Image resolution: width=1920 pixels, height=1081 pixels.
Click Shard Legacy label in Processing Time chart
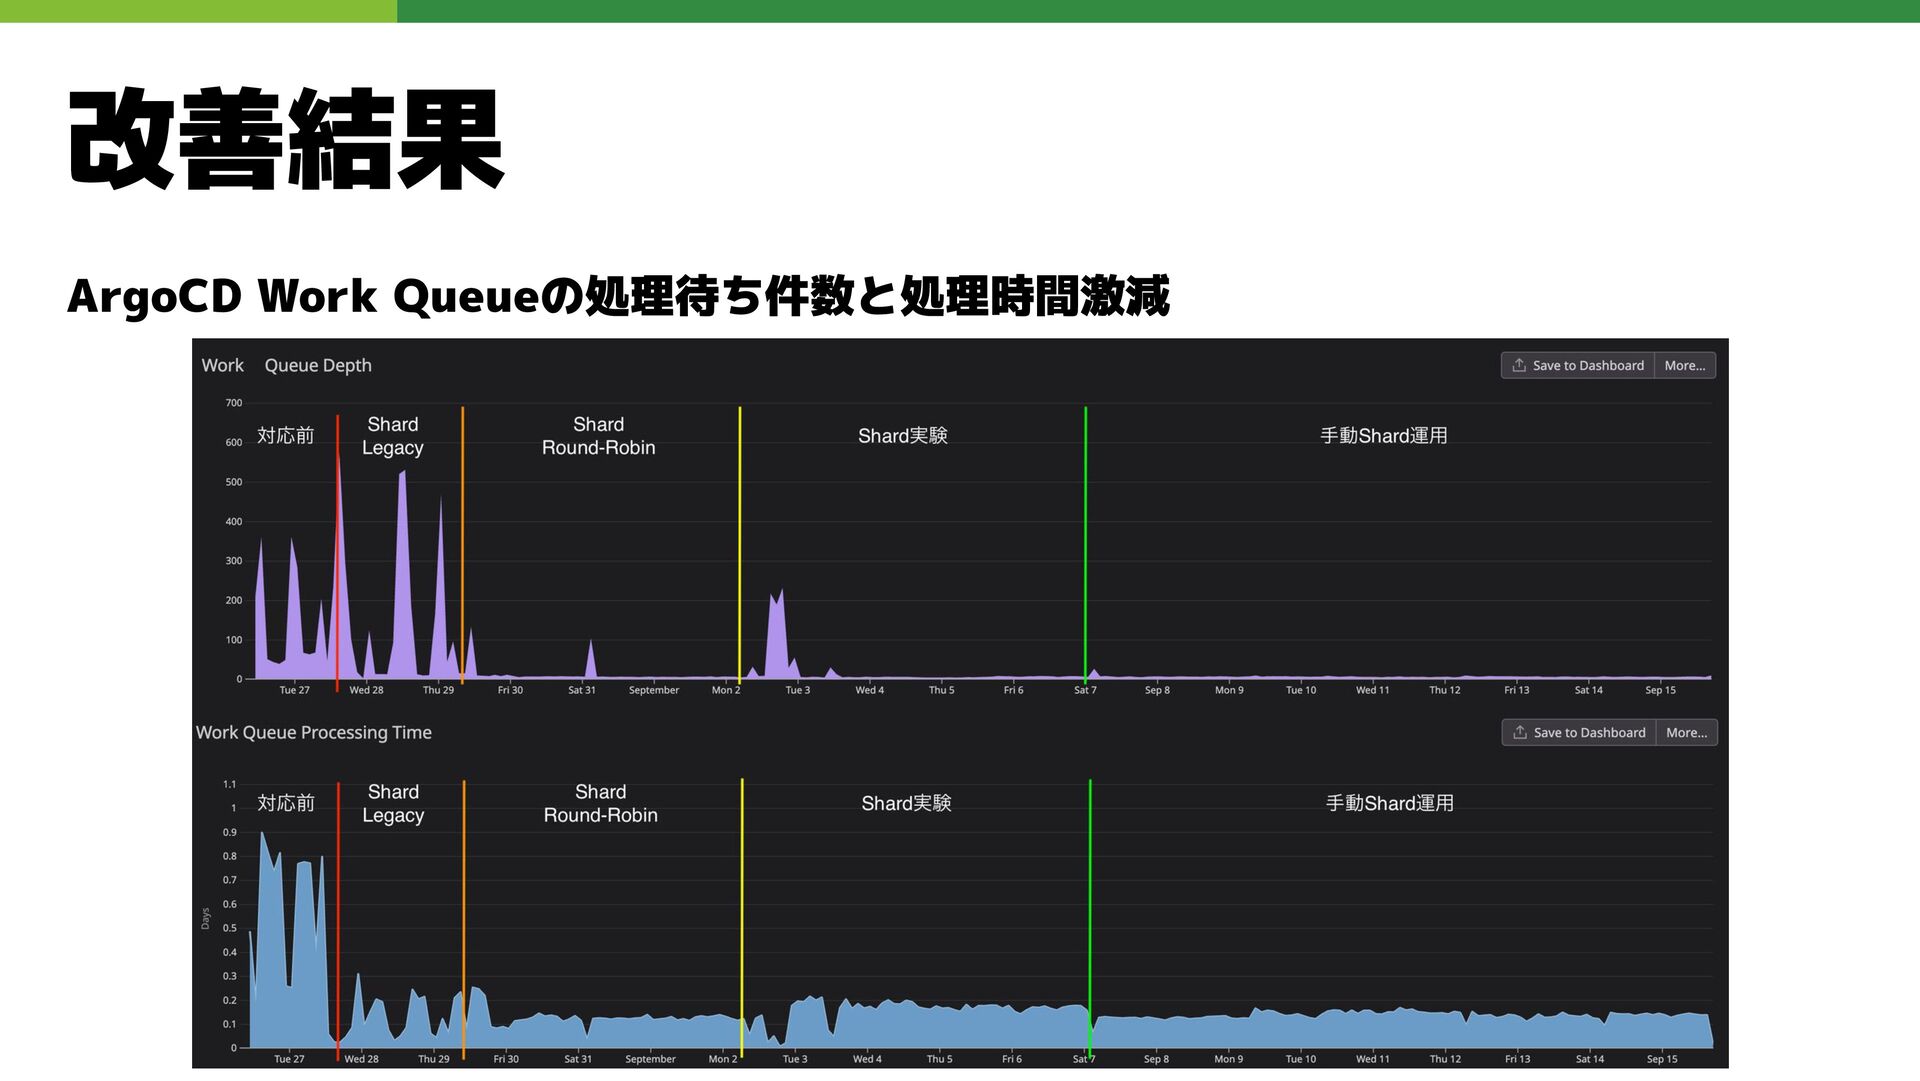point(394,803)
